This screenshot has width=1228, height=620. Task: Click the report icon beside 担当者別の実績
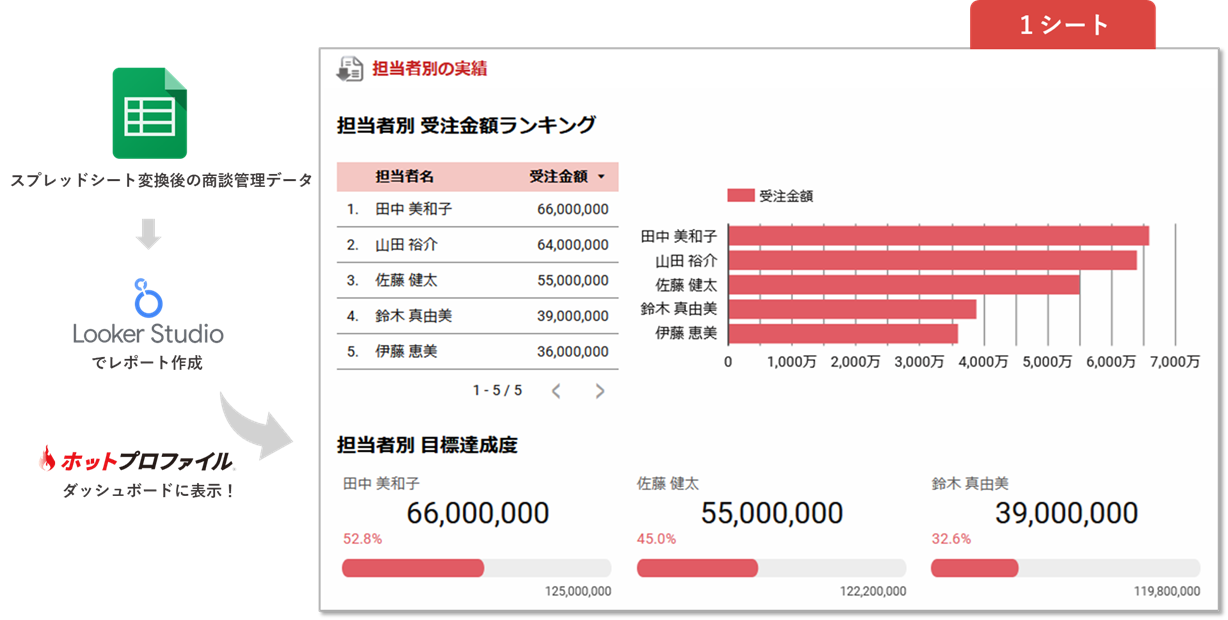[349, 69]
